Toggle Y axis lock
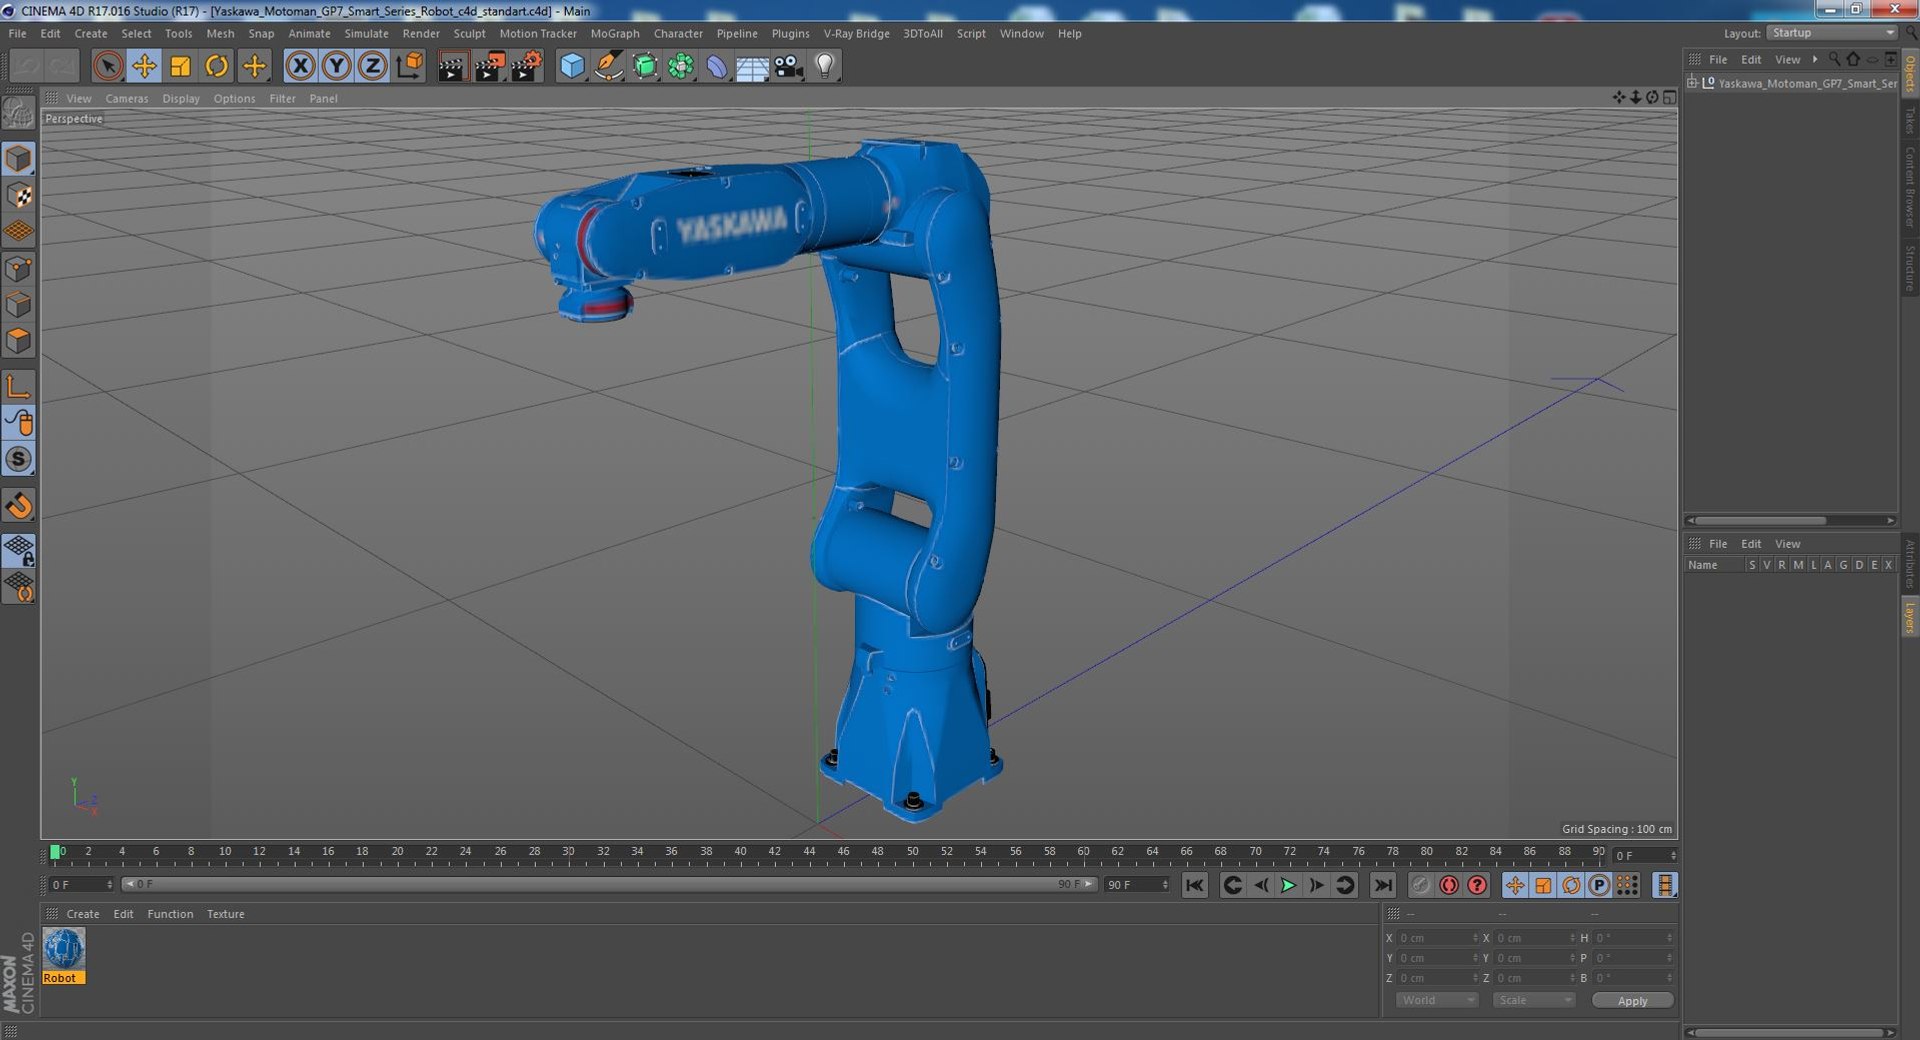The height and width of the screenshot is (1040, 1920). click(x=337, y=67)
